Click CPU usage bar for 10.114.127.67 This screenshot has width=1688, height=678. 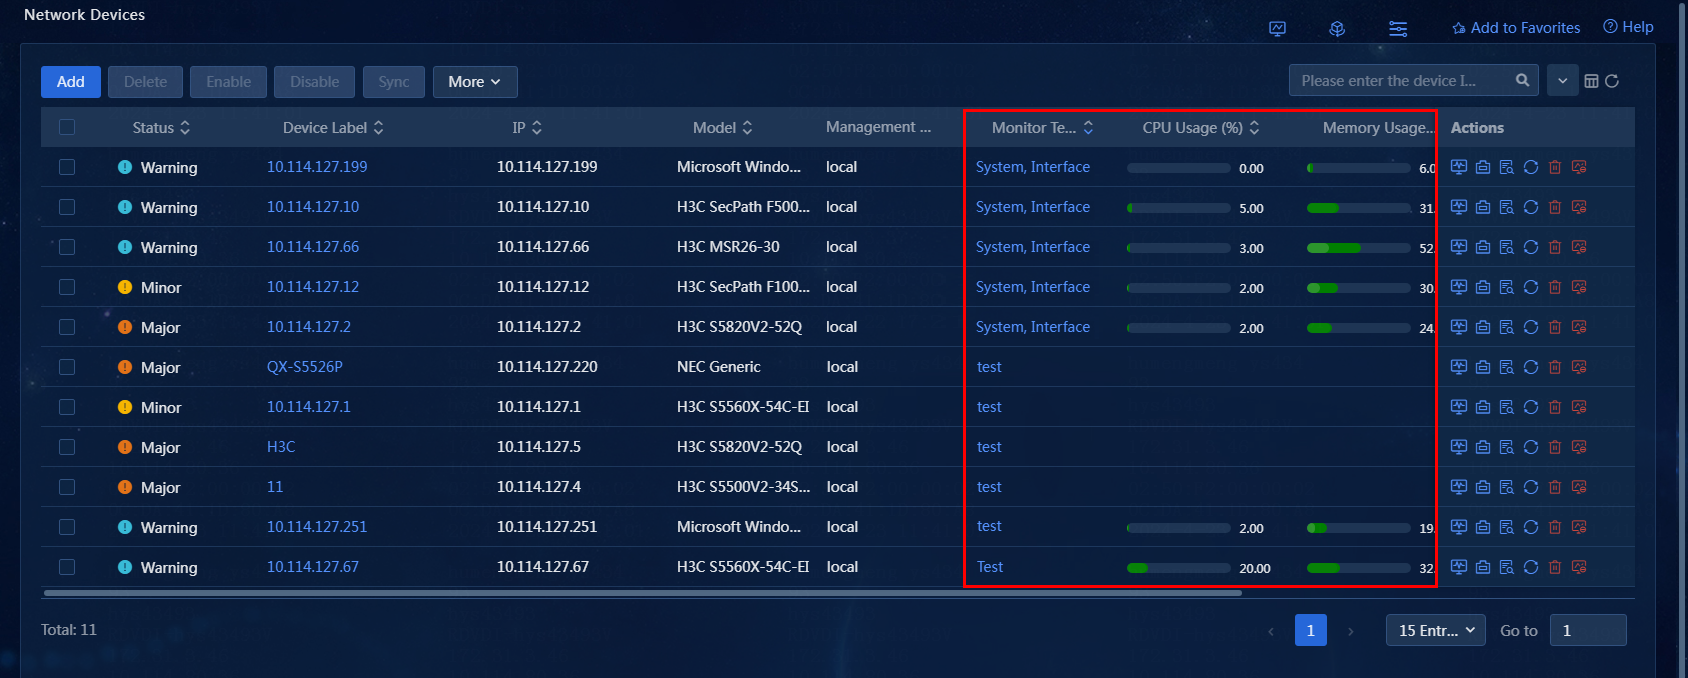pos(1178,568)
